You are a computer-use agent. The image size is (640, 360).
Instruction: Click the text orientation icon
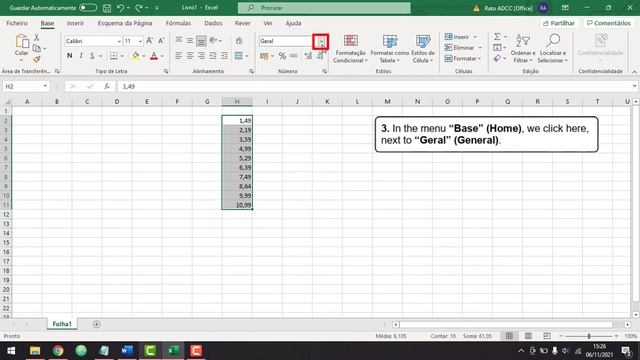click(213, 40)
